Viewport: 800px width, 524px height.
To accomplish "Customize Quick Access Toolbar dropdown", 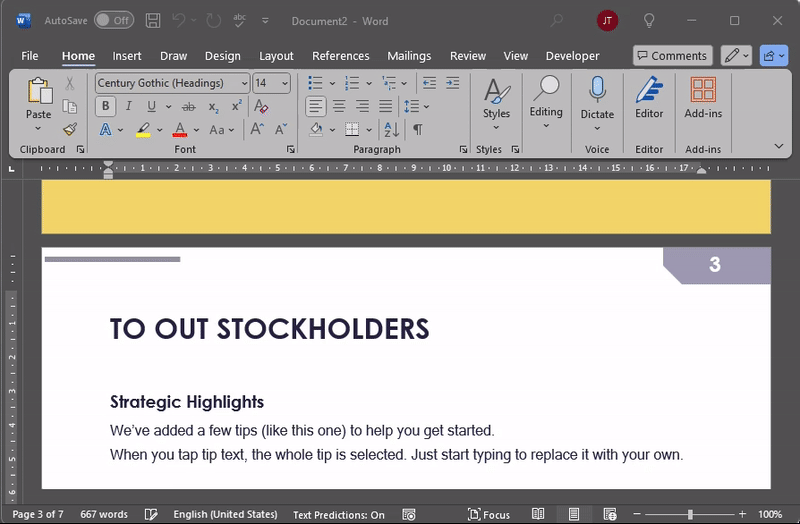I will click(265, 21).
